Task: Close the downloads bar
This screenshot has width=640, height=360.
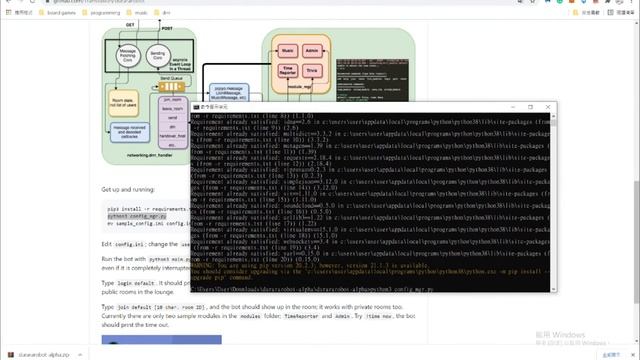Action: [x=633, y=355]
